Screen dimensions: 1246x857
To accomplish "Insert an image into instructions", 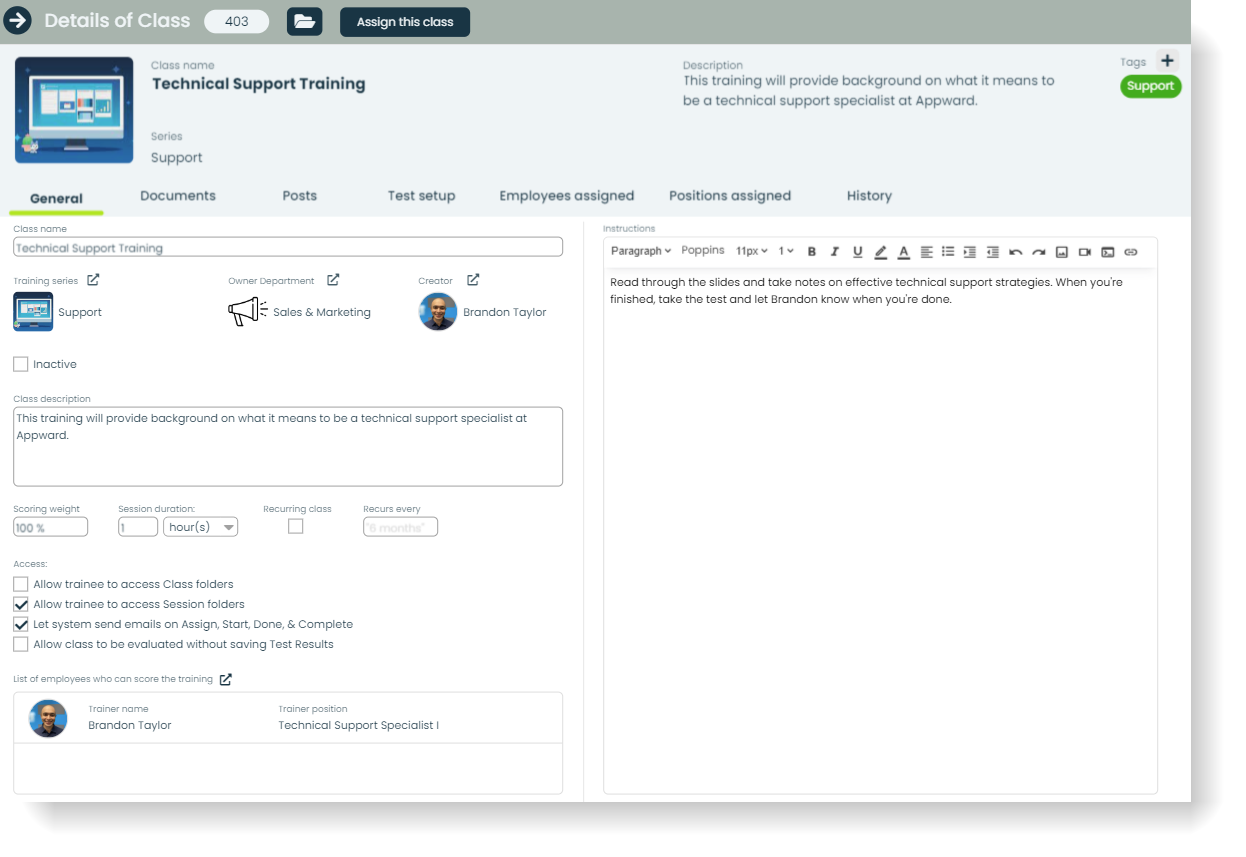I will [x=1062, y=252].
